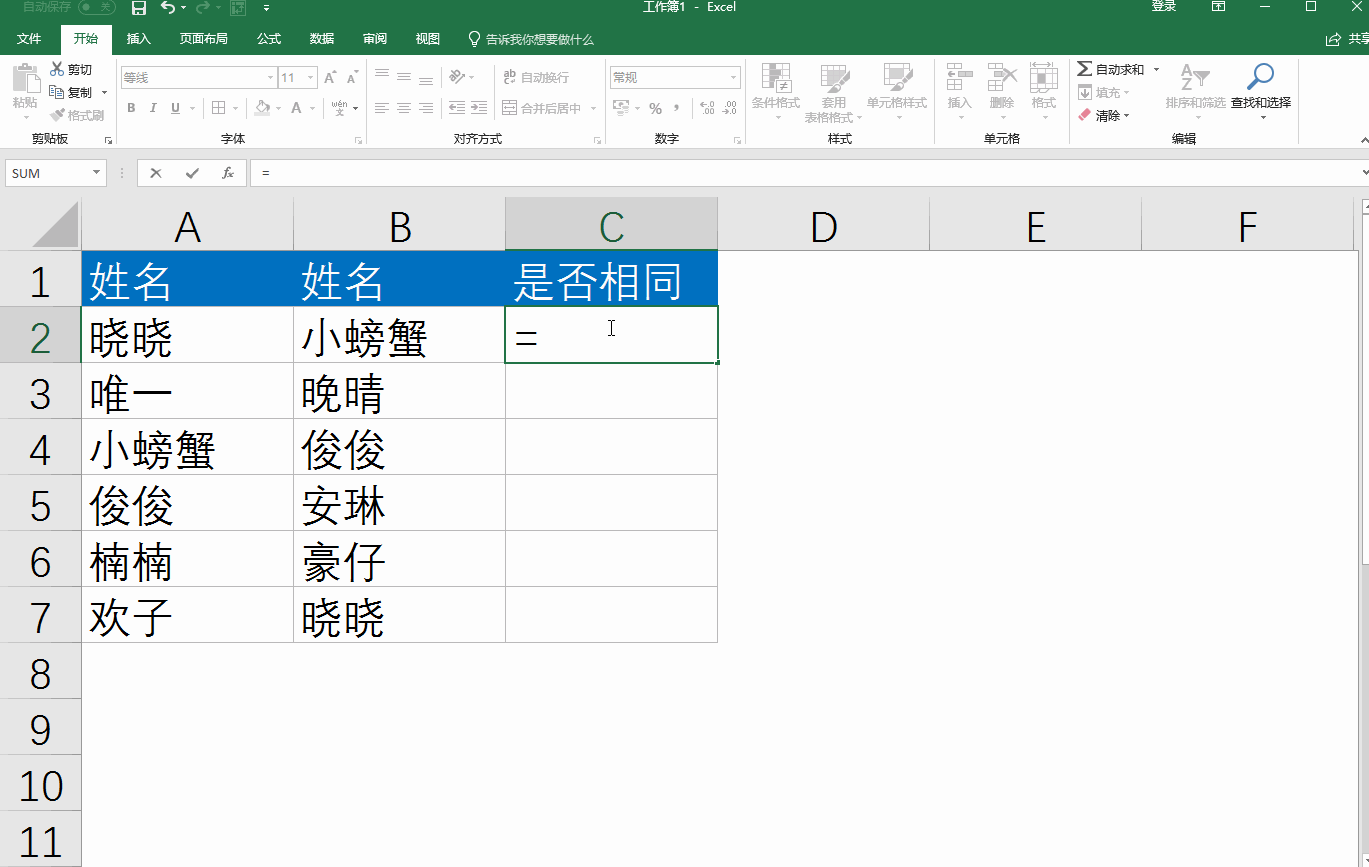Toggle bold formatting

pos(131,108)
